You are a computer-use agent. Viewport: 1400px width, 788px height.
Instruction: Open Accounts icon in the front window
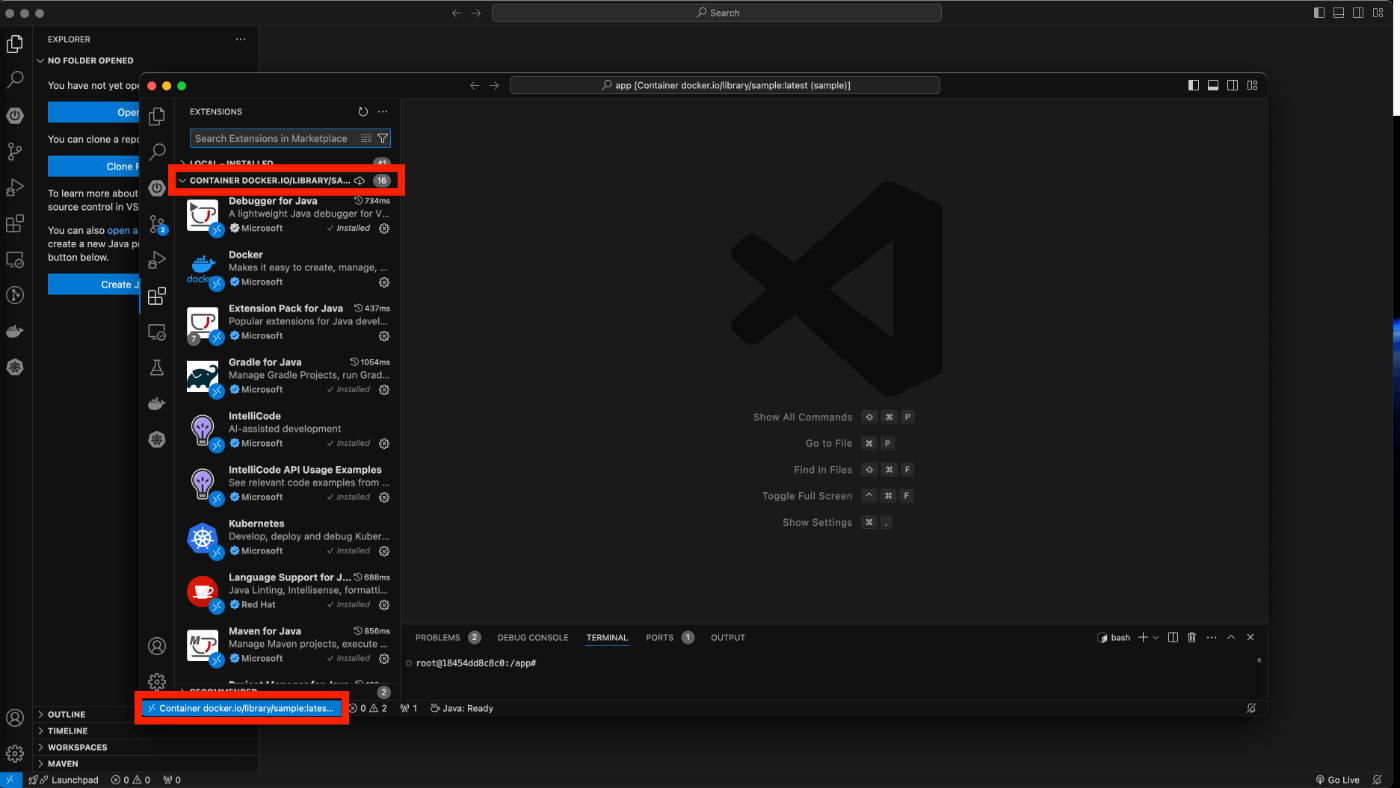[157, 646]
